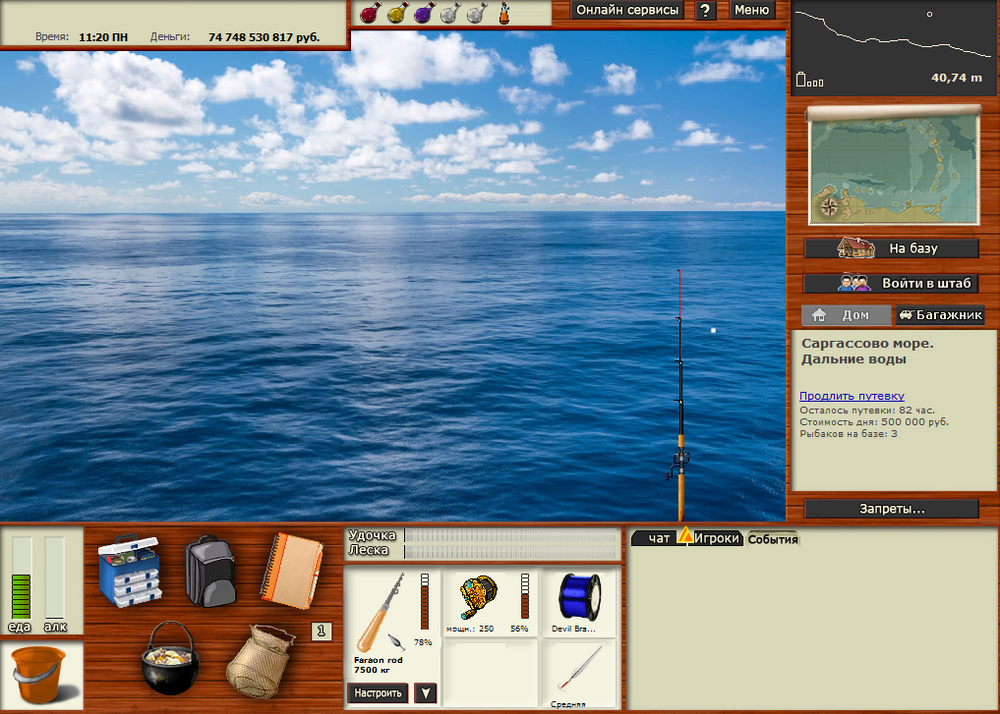Select the purple potion
The height and width of the screenshot is (714, 1000).
tap(422, 12)
